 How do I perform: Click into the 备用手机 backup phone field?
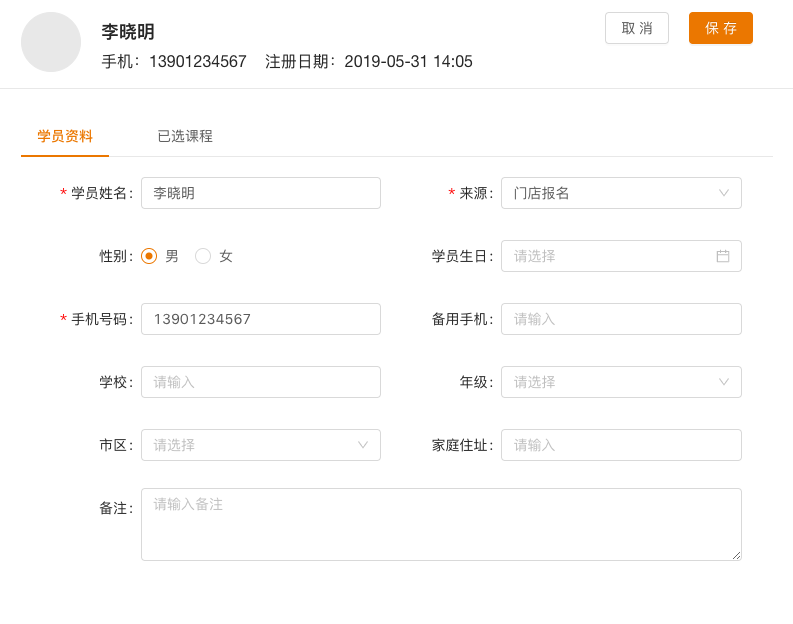620,319
